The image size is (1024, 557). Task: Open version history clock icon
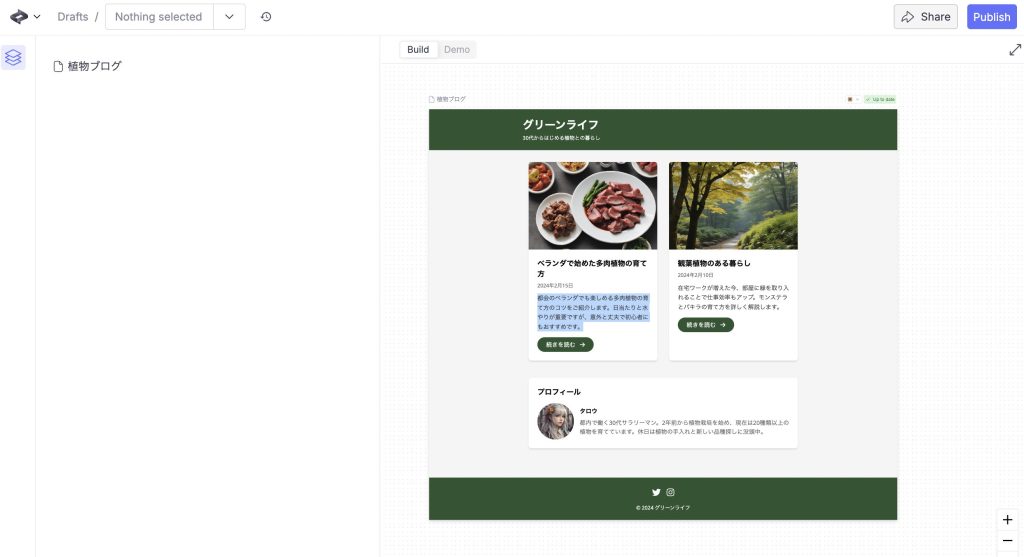(266, 17)
